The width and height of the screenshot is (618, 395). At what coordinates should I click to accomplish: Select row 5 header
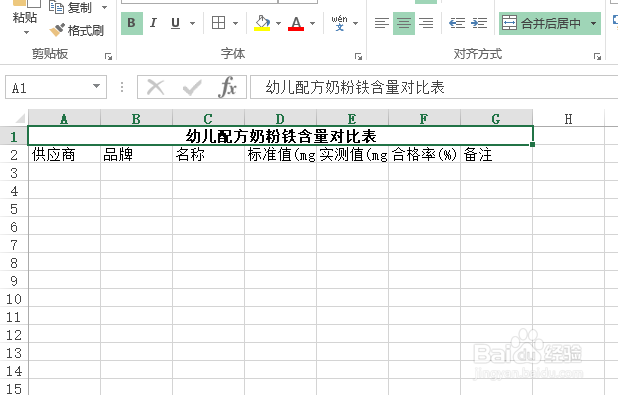coord(14,209)
